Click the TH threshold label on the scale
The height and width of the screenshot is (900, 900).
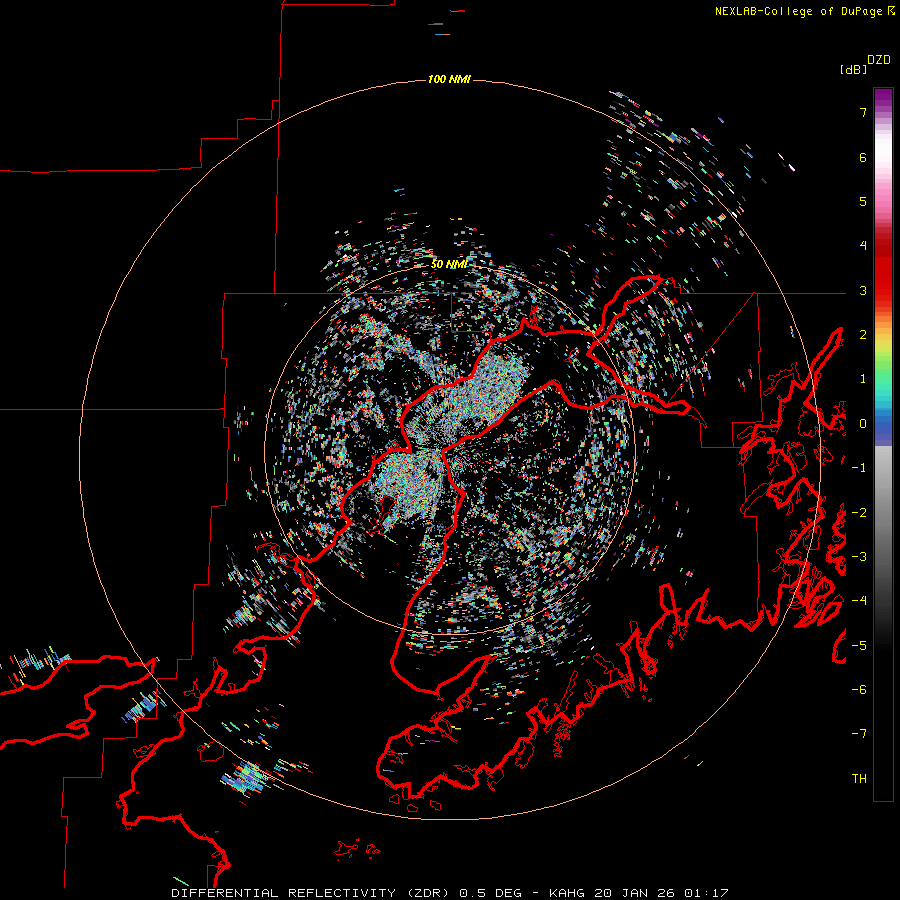coord(859,779)
